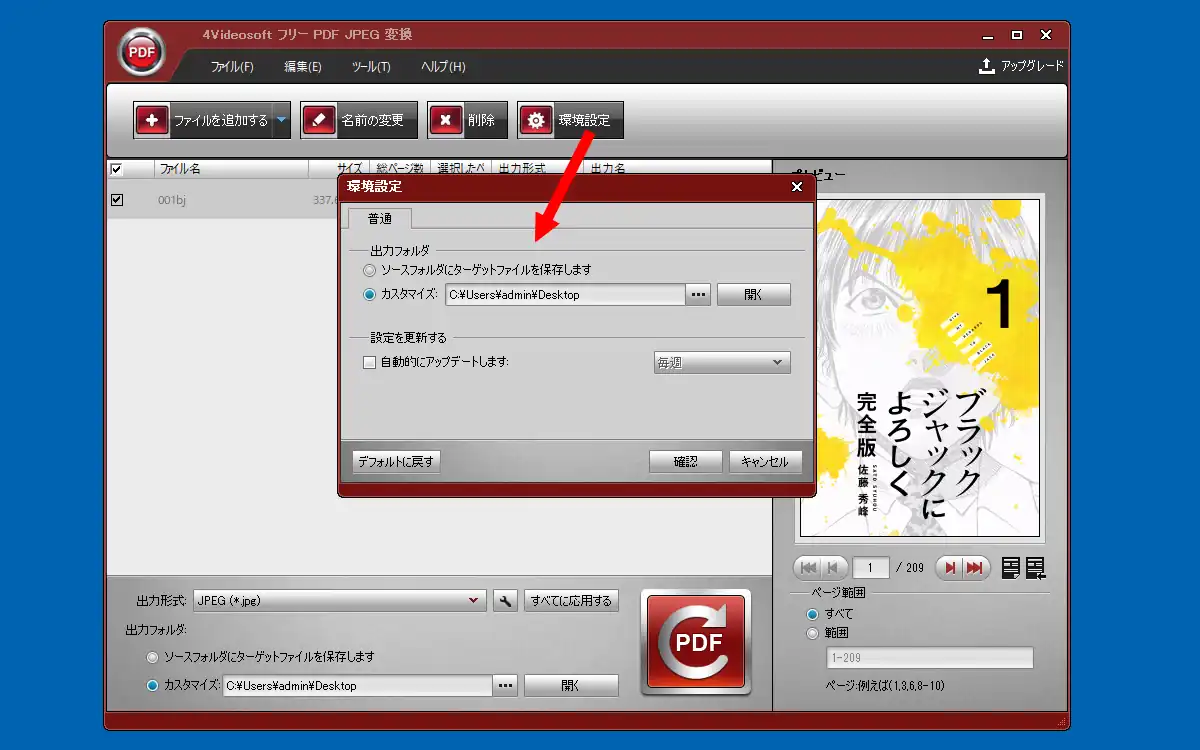Open the 出力形式 JPEG format dropdown

340,601
